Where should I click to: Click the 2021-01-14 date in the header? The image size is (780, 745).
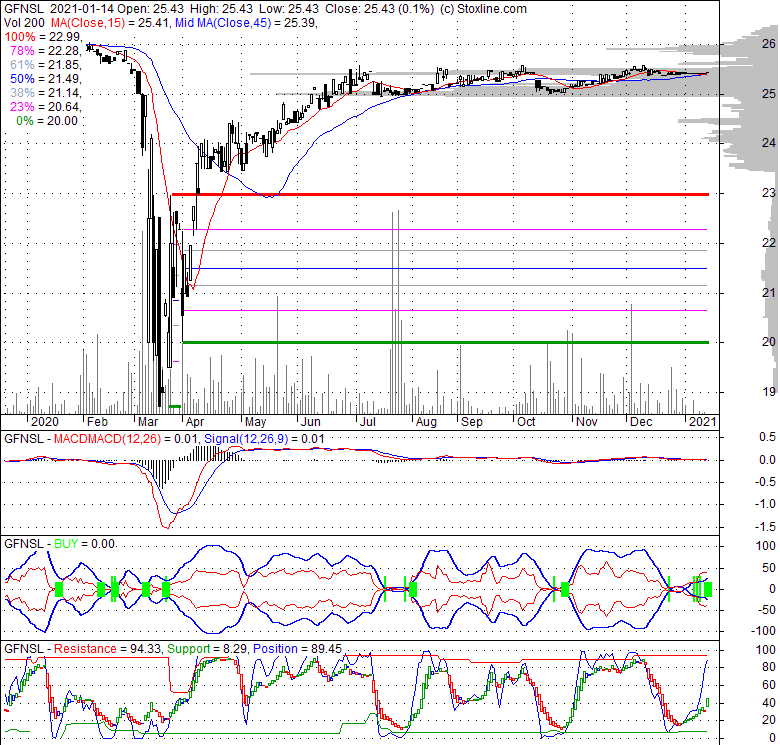82,8
